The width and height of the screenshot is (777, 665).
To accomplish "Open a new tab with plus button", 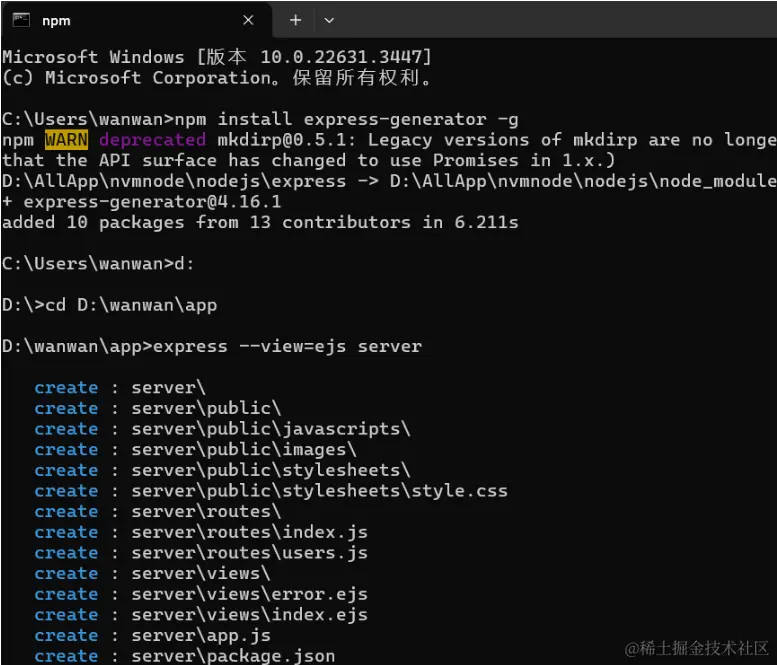I will [x=295, y=20].
